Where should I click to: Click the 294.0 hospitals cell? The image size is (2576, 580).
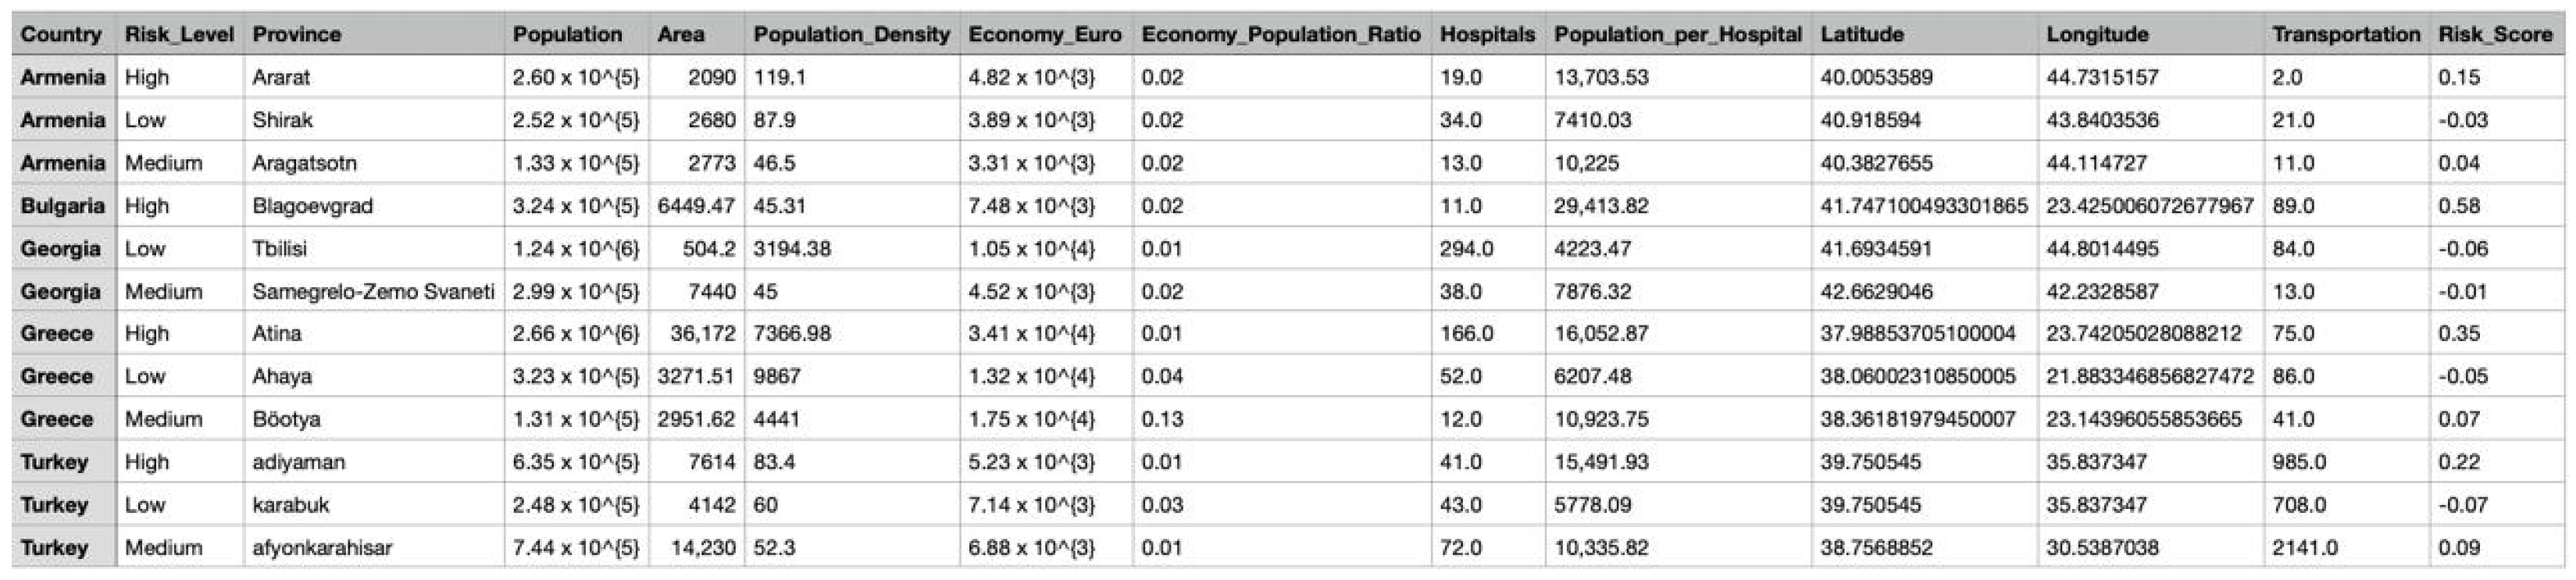pos(1466,249)
